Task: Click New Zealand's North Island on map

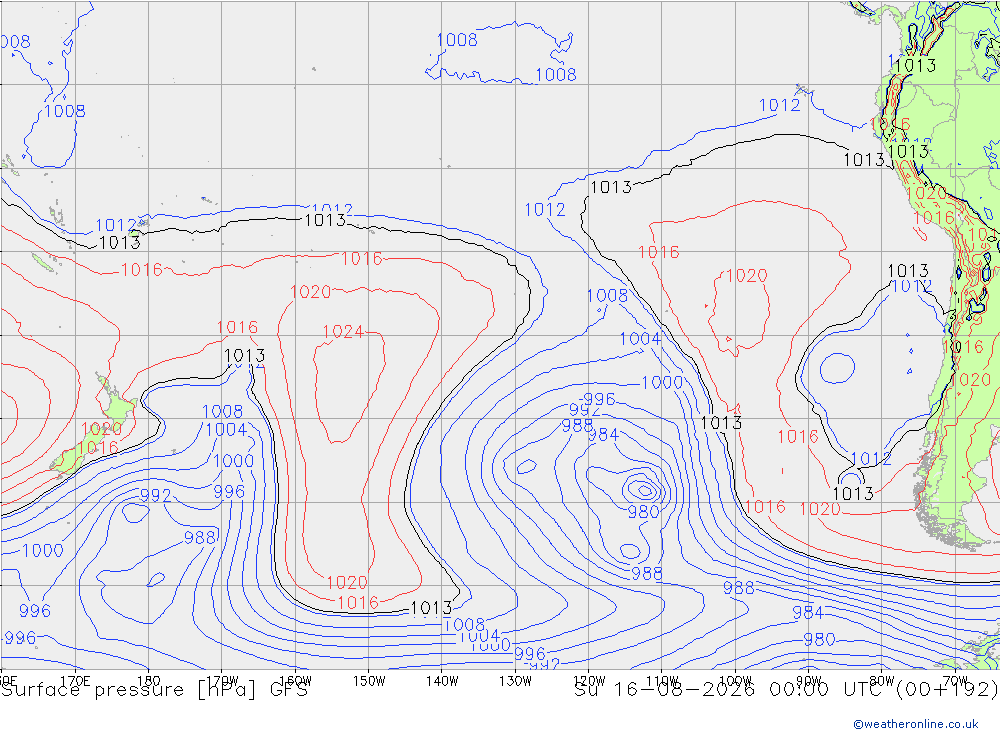Action: pyautogui.click(x=117, y=400)
